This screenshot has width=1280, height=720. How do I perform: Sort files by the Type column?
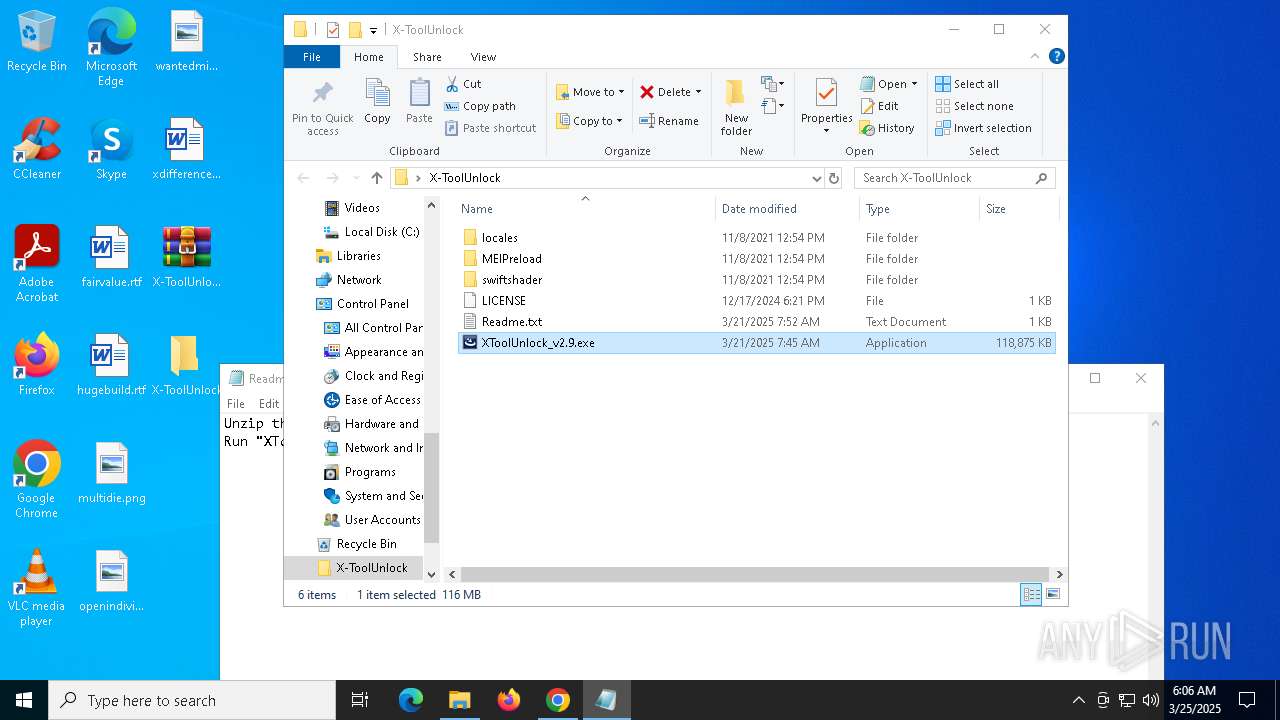[919, 209]
